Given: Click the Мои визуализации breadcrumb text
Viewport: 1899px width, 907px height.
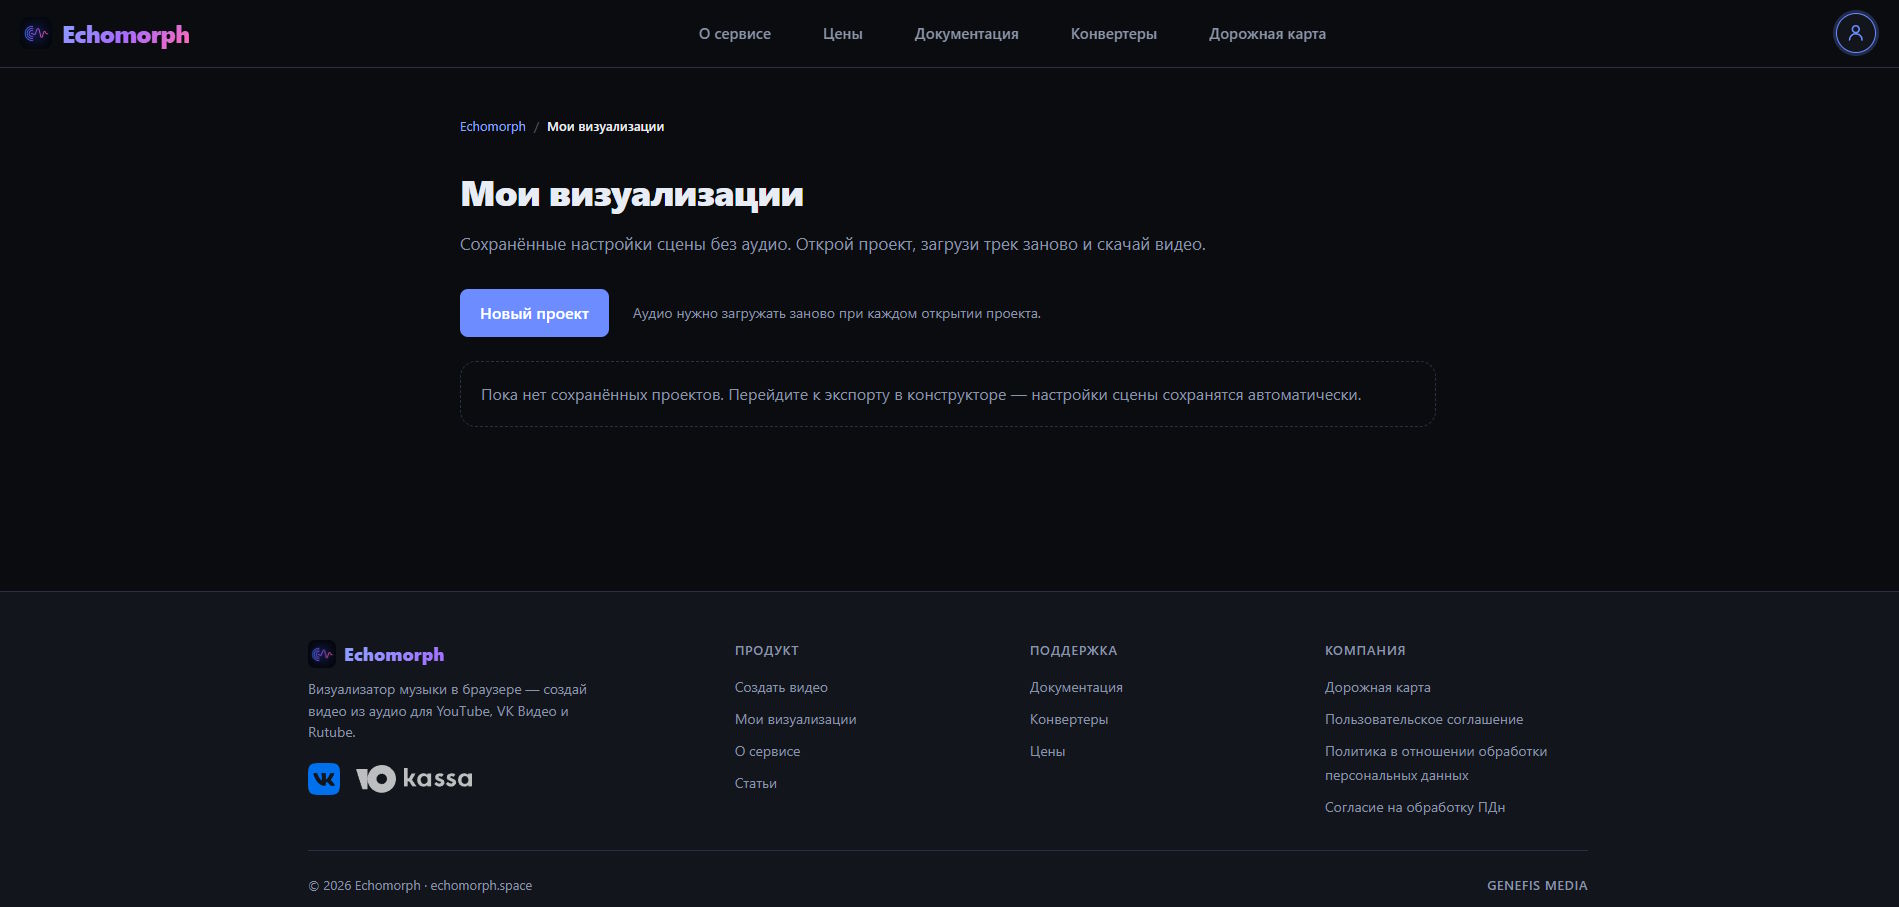Looking at the screenshot, I should click(605, 127).
